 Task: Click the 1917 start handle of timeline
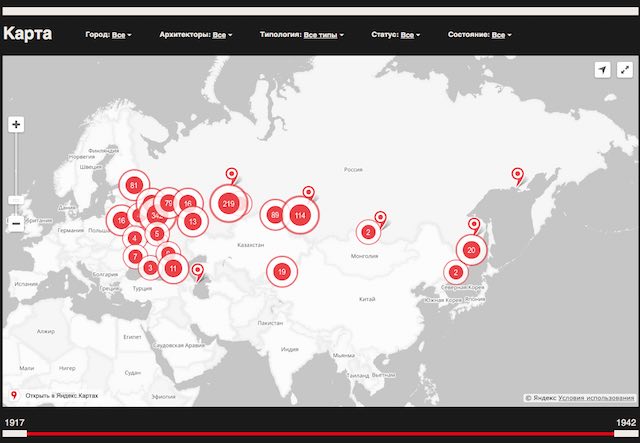[14, 434]
